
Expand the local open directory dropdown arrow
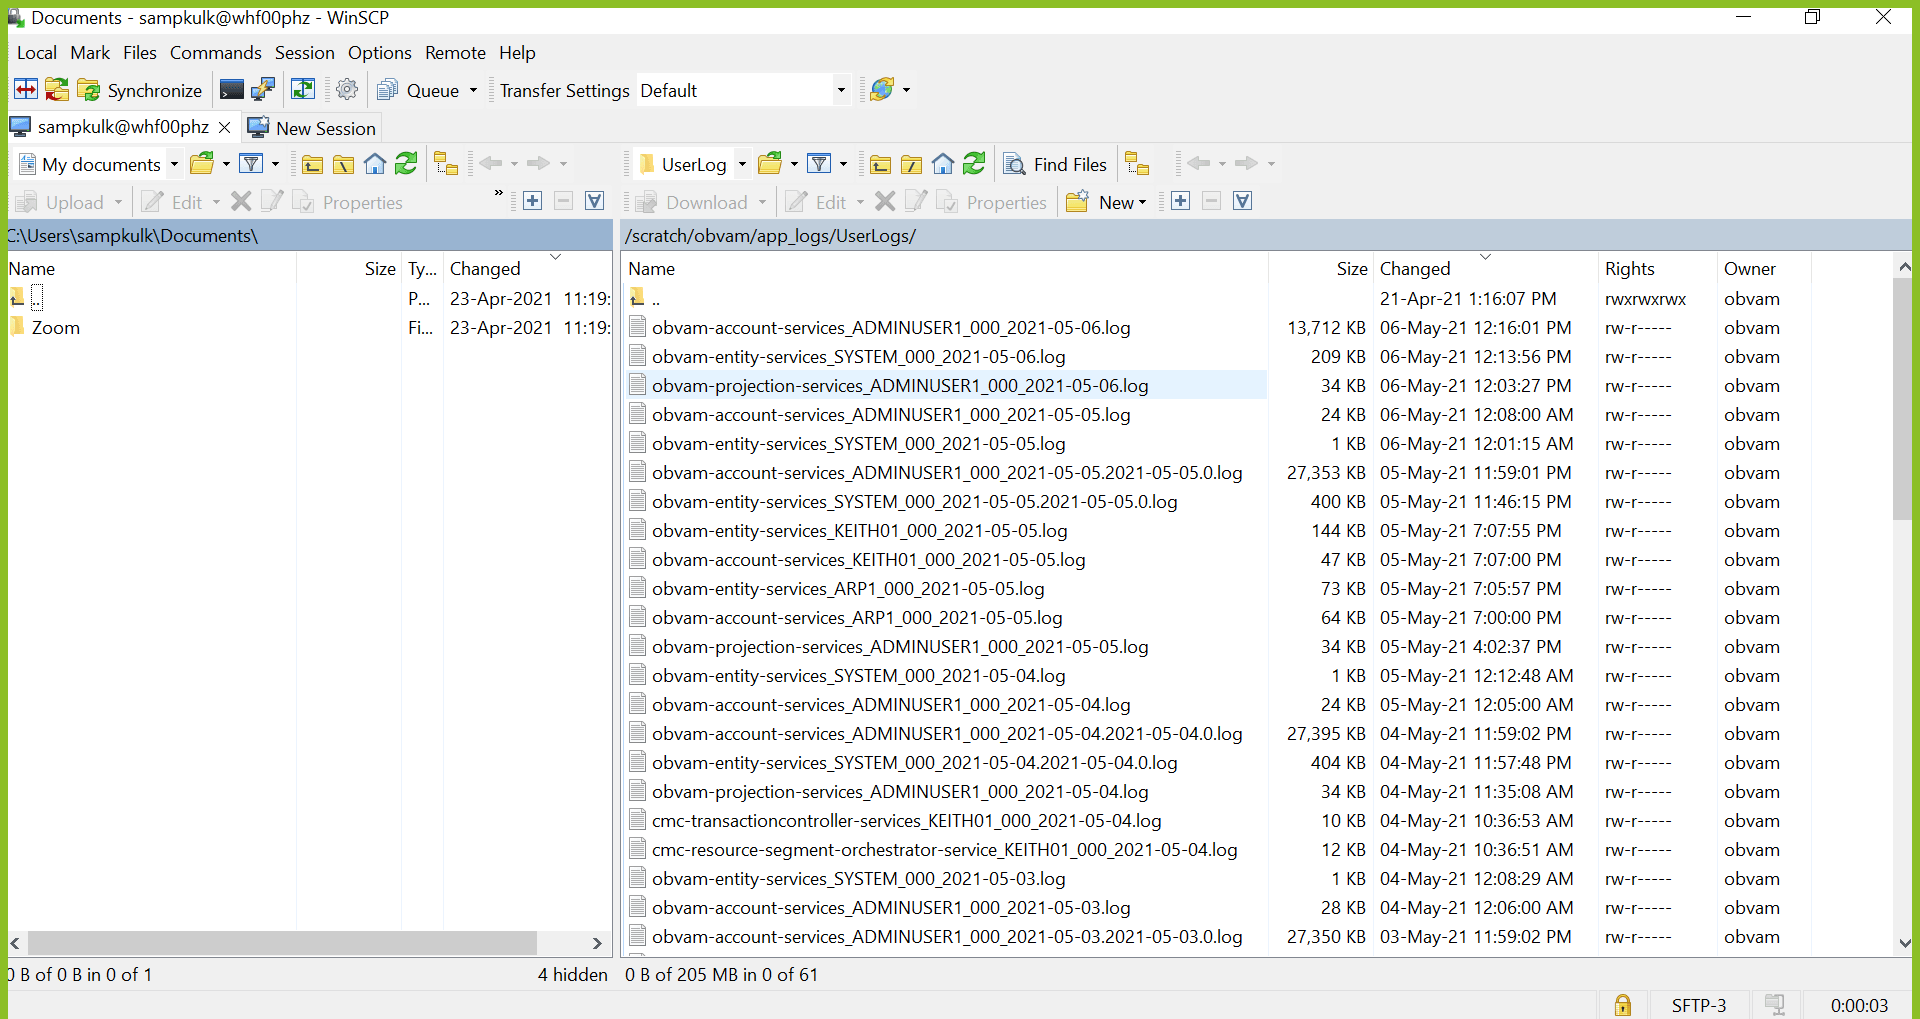coord(226,164)
